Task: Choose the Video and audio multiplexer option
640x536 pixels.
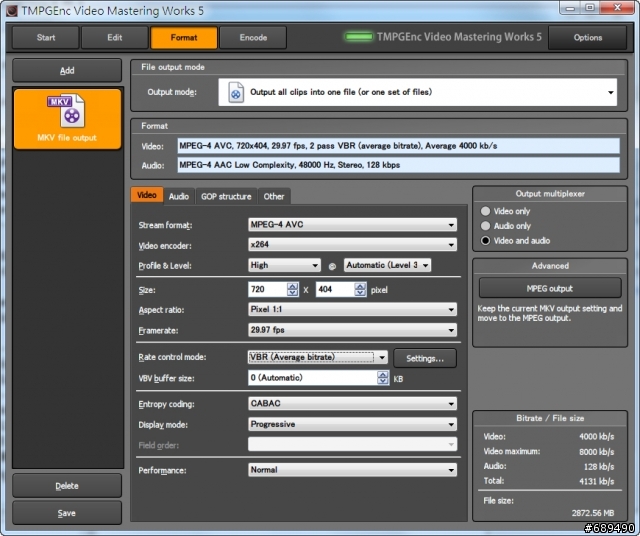Action: pyautogui.click(x=487, y=241)
